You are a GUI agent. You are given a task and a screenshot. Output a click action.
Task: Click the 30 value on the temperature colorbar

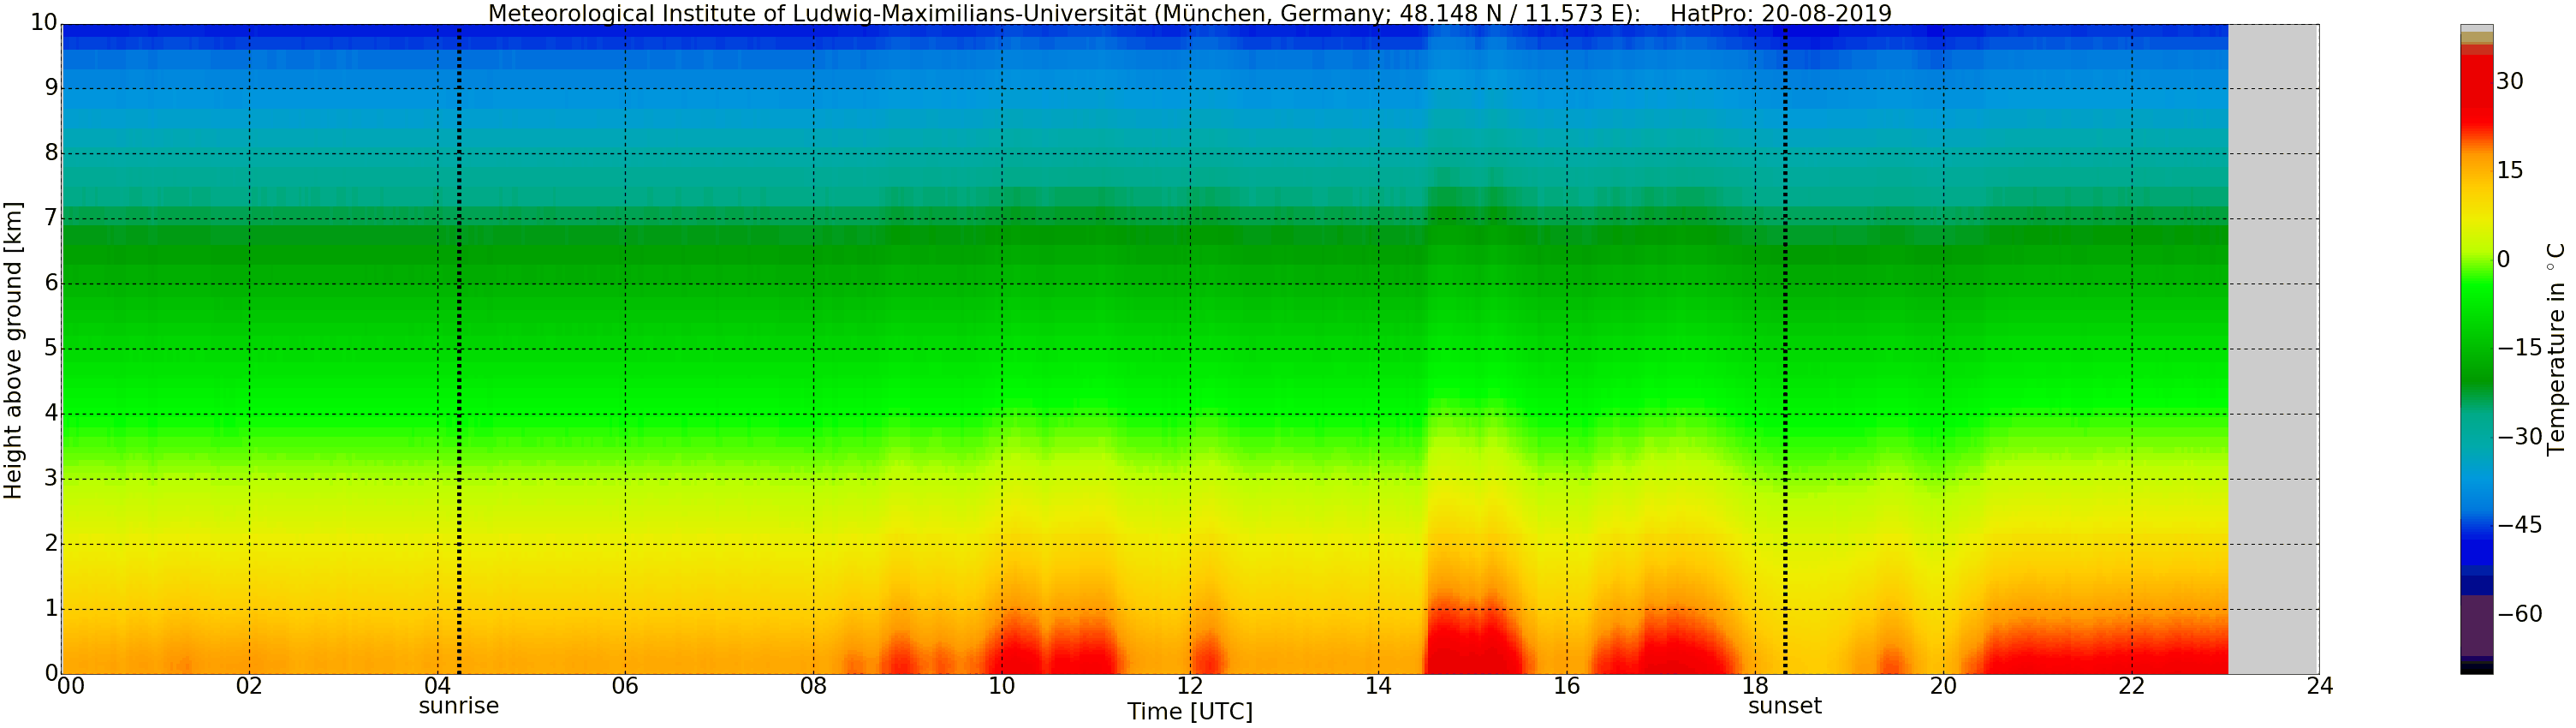(x=2509, y=82)
